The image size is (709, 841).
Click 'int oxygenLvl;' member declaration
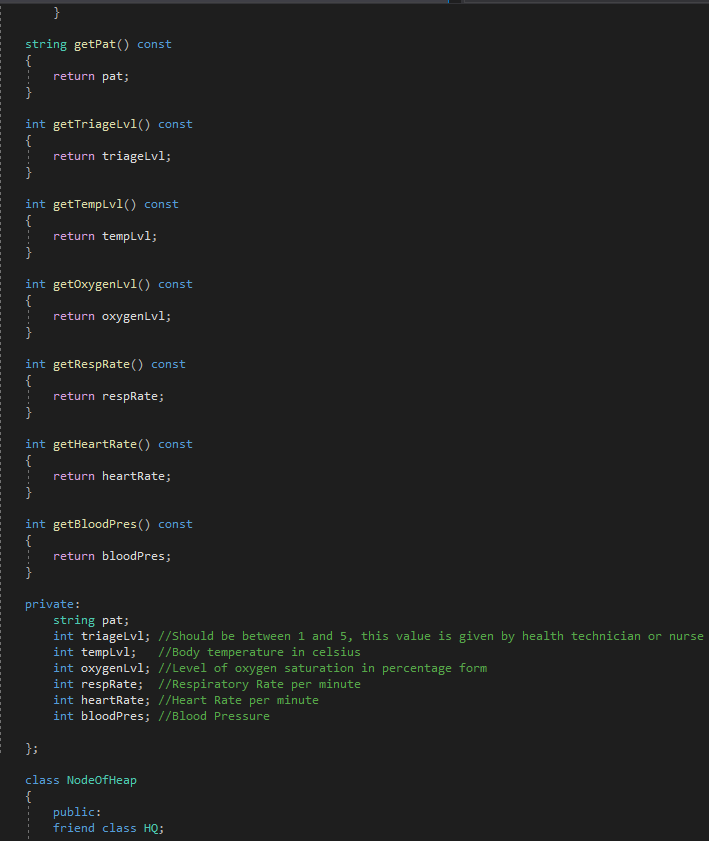tap(101, 668)
